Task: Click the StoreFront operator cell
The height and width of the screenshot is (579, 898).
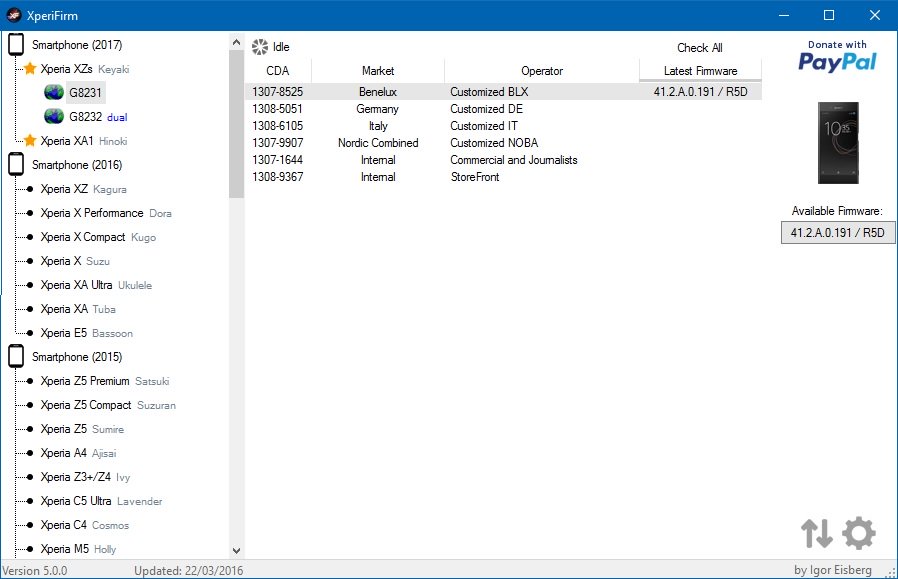Action: 475,177
